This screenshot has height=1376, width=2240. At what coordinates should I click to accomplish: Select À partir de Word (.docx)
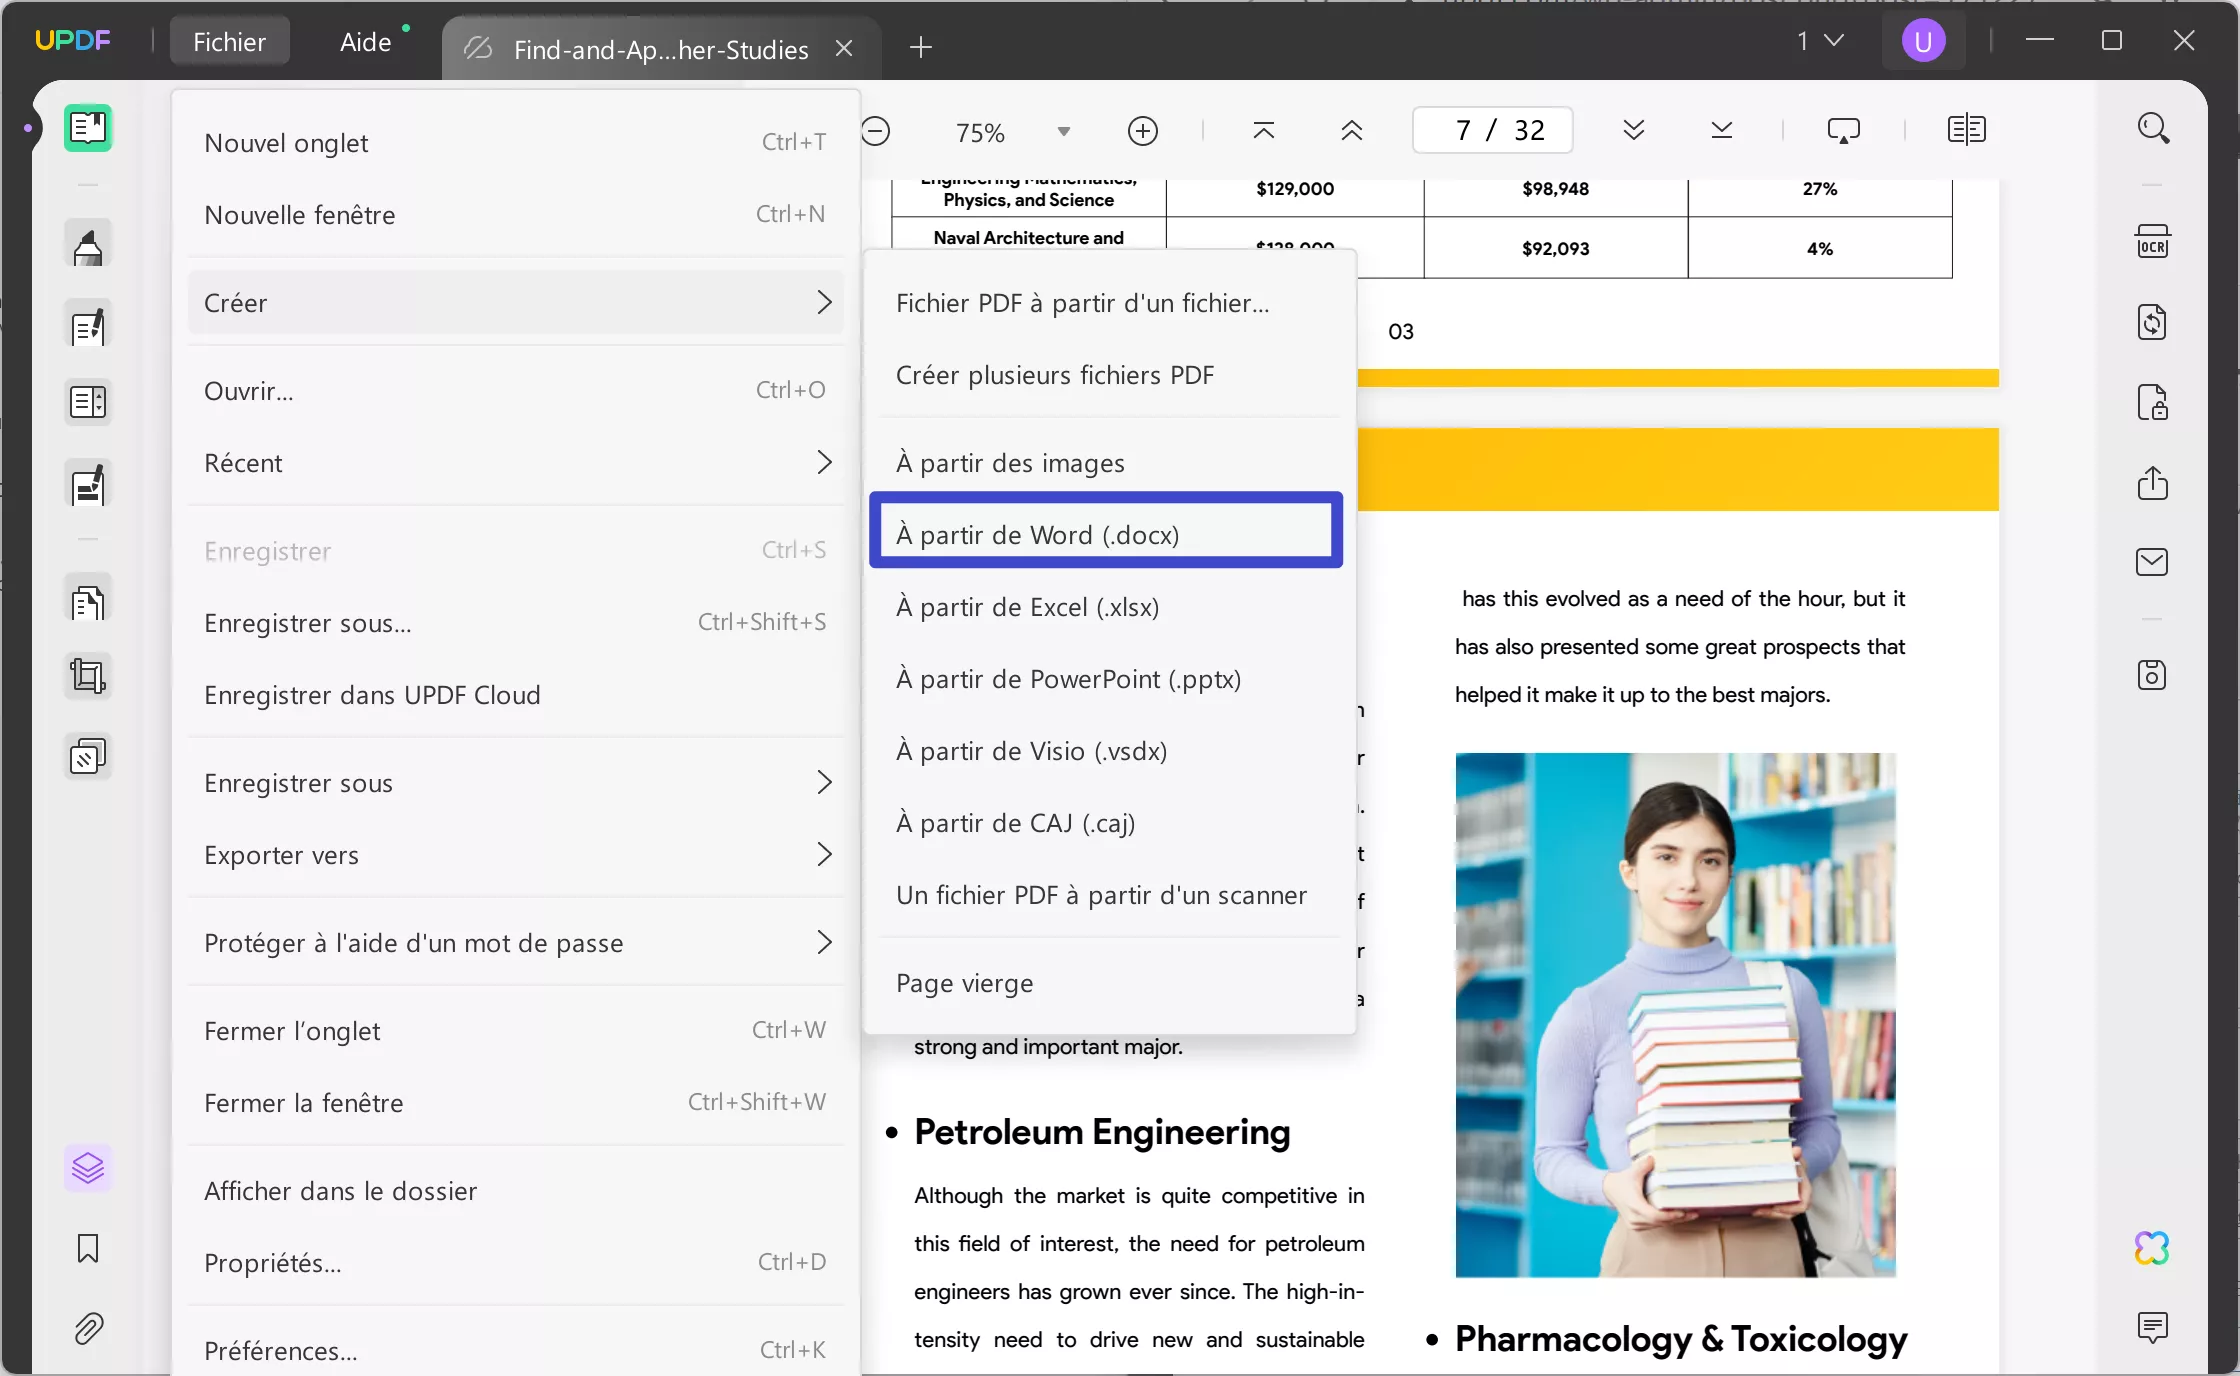coord(1106,535)
